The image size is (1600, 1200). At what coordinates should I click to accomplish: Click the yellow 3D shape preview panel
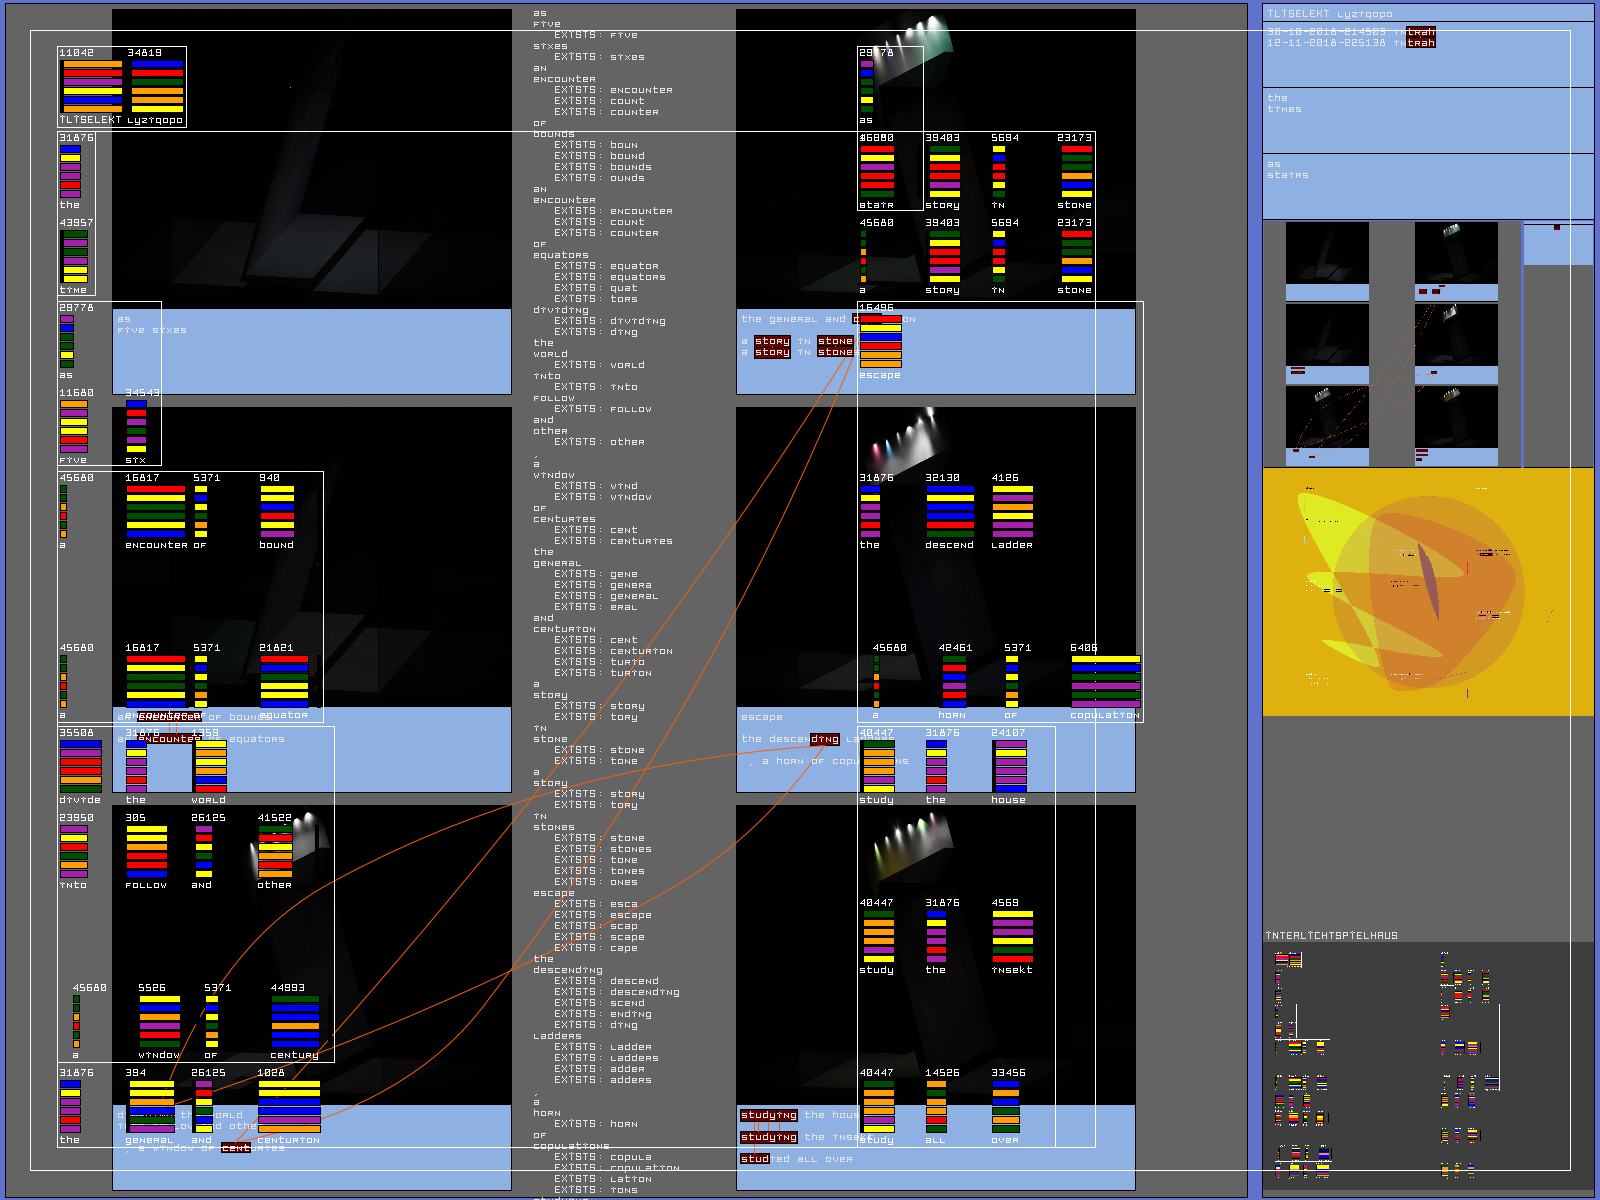[1427, 592]
